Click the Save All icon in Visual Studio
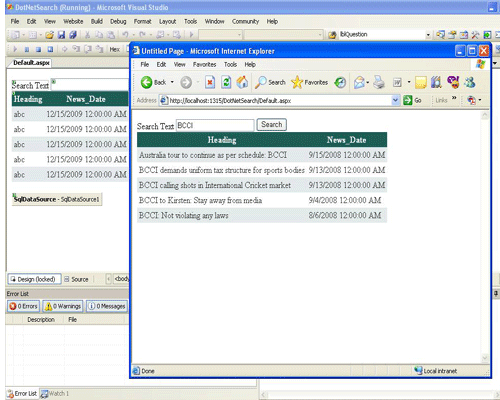500x400 pixels. pos(73,35)
